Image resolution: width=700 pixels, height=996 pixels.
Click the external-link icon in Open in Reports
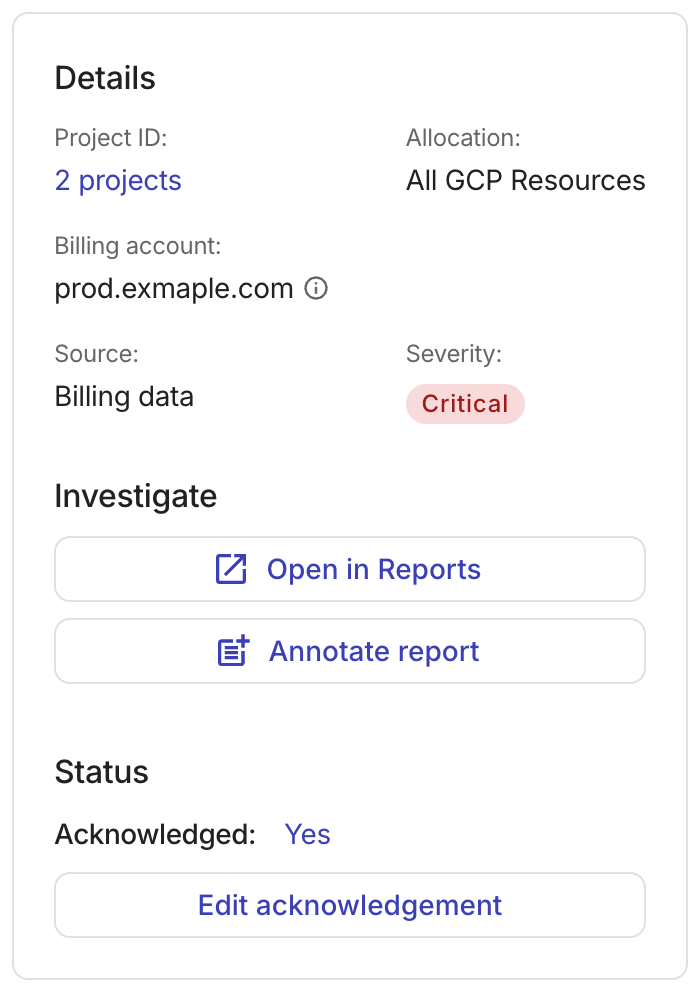tap(231, 569)
